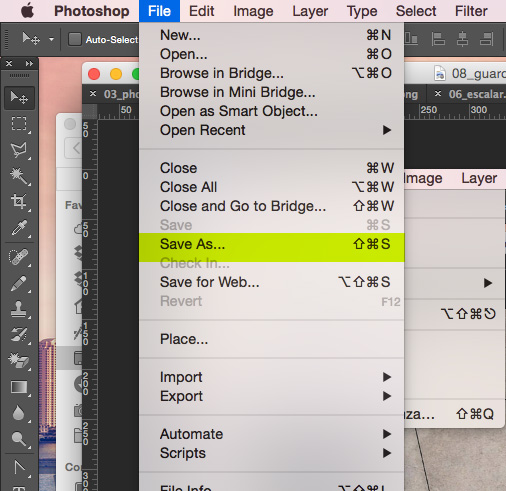Activate the Eyedropper tool
The height and width of the screenshot is (491, 506).
click(x=19, y=228)
